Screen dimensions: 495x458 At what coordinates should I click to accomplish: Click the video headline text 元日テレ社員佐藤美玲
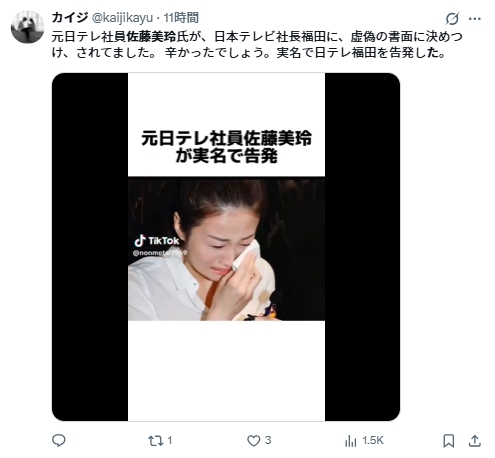[x=226, y=138]
